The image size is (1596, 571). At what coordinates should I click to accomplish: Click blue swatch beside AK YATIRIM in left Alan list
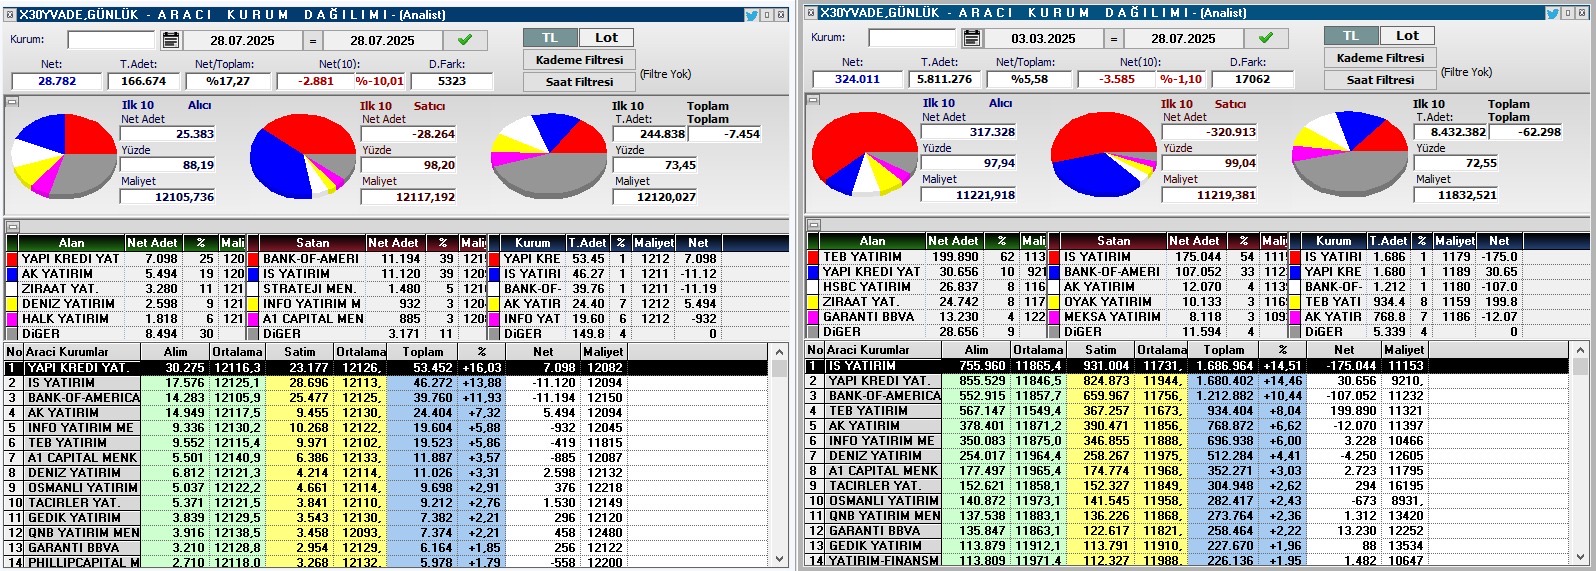[x=12, y=274]
